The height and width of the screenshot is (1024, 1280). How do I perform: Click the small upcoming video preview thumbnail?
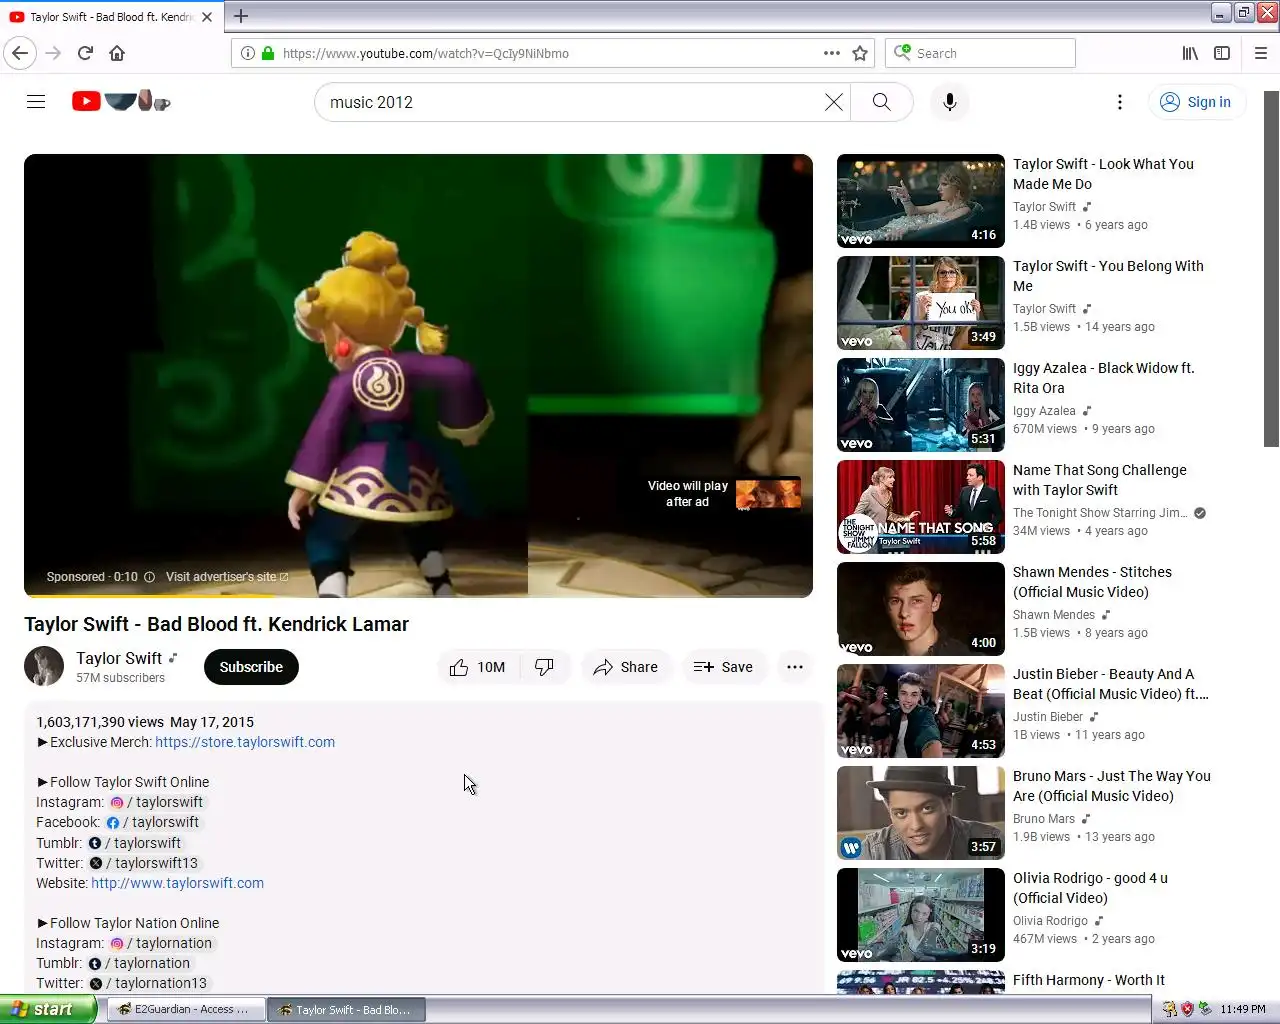(x=768, y=493)
